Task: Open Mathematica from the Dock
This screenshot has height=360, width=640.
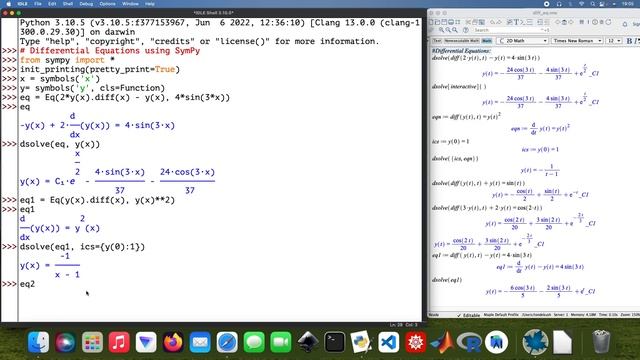Action: coord(416,342)
